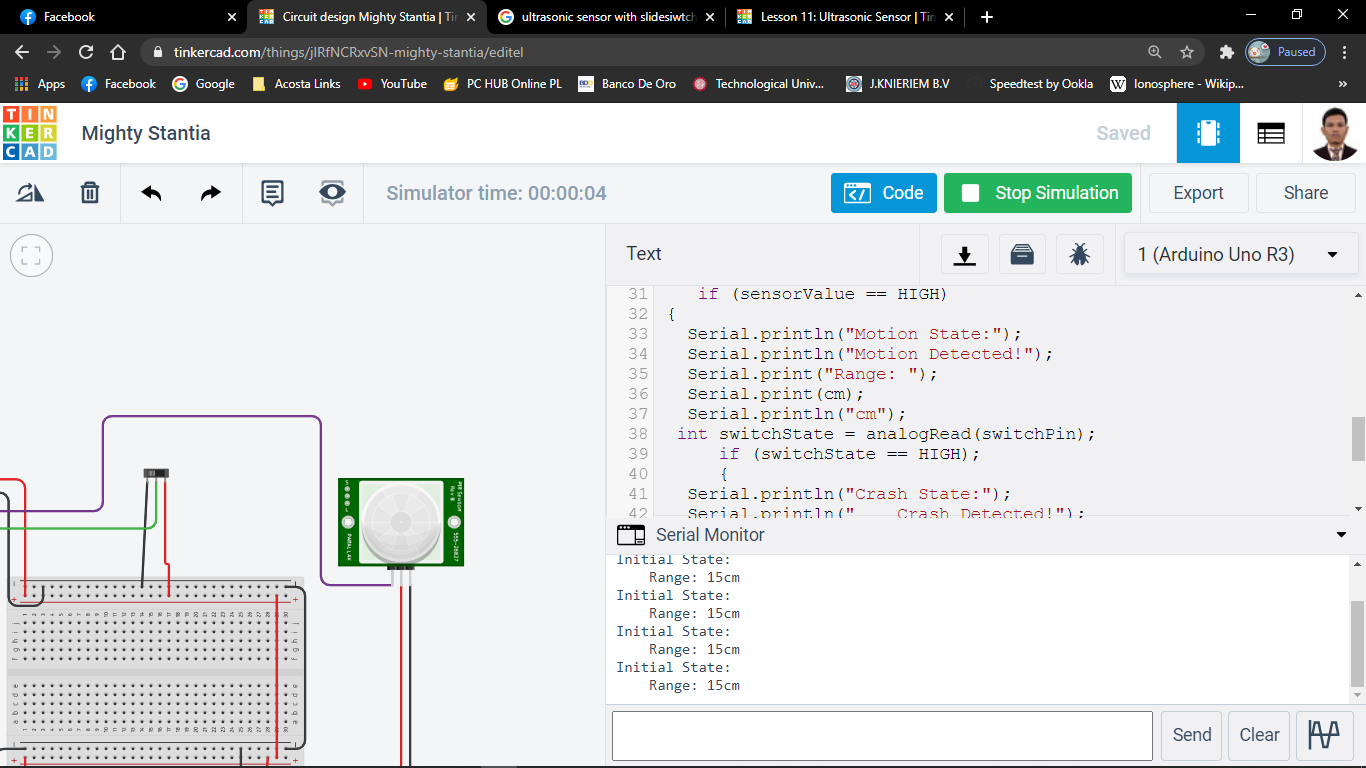The height and width of the screenshot is (768, 1366).
Task: Open the Arduino Uno R3 board dropdown
Action: coord(1240,254)
